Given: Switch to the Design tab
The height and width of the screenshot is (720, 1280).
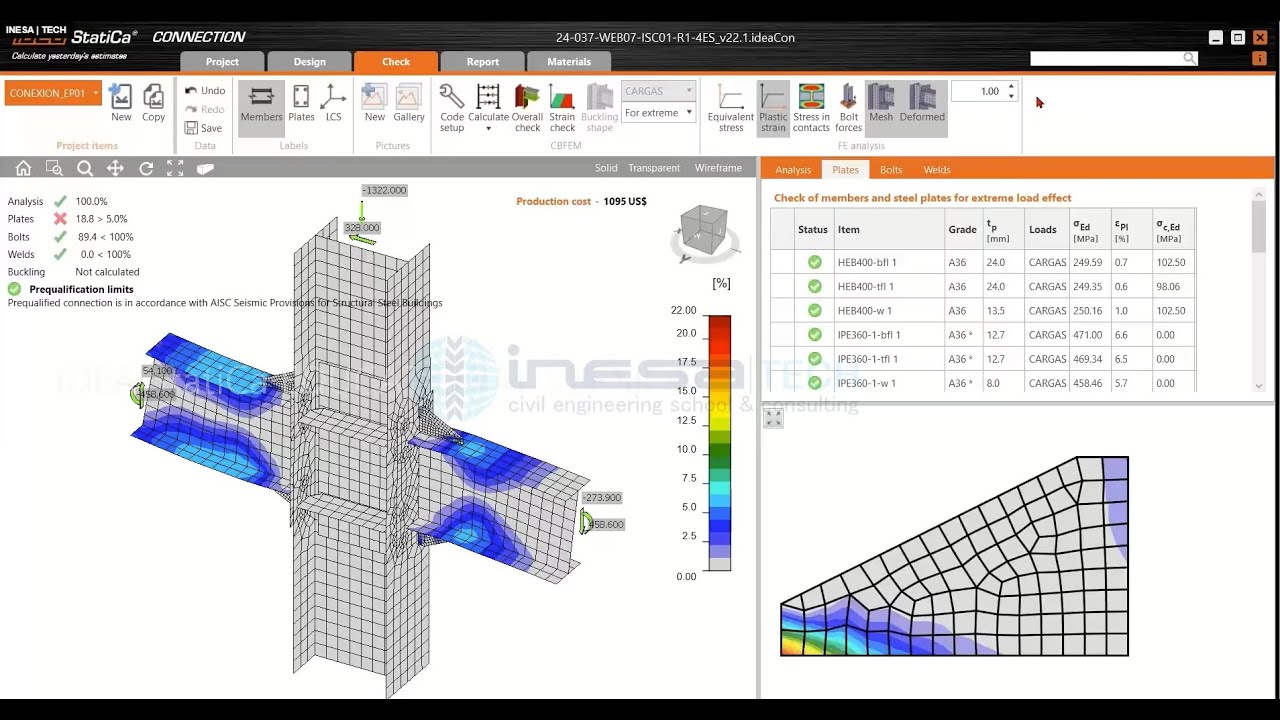Looking at the screenshot, I should coord(310,62).
